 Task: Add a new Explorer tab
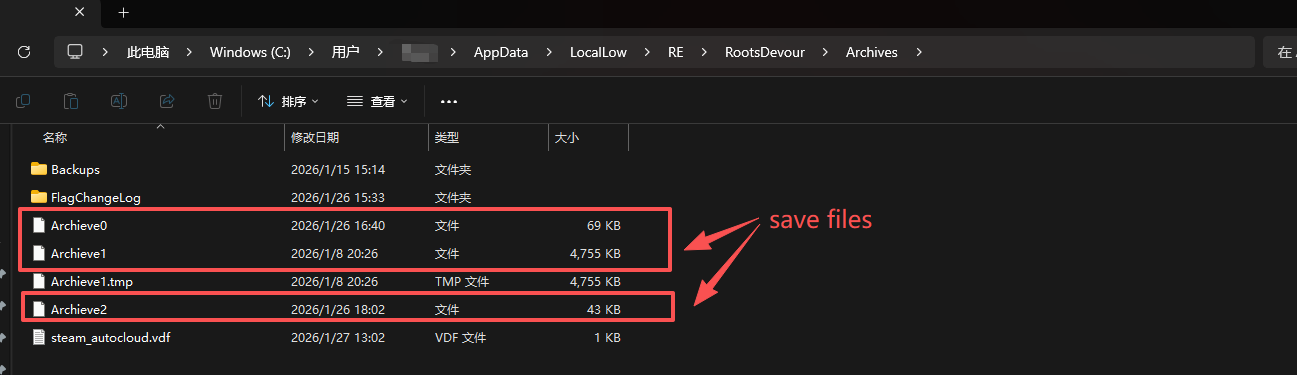[x=124, y=13]
